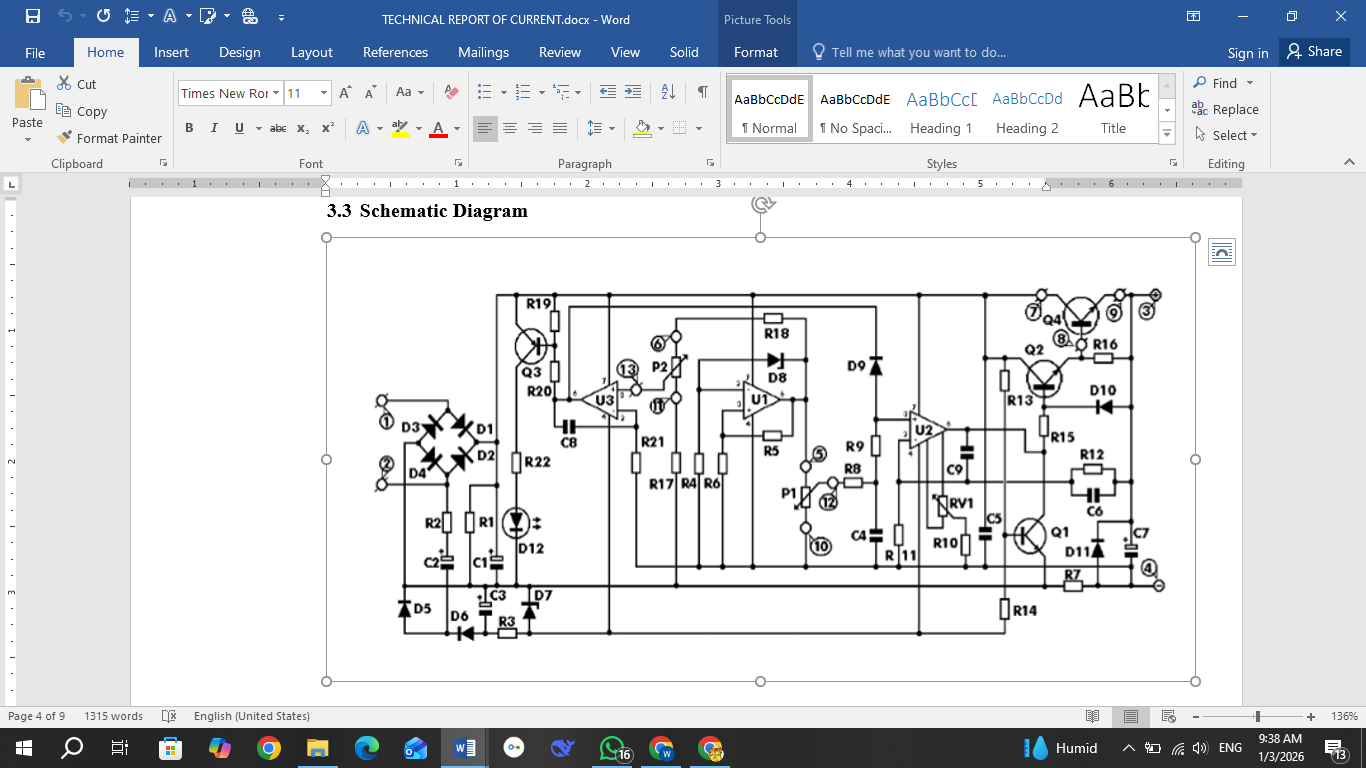Apply the yellow text highlight color

(399, 128)
